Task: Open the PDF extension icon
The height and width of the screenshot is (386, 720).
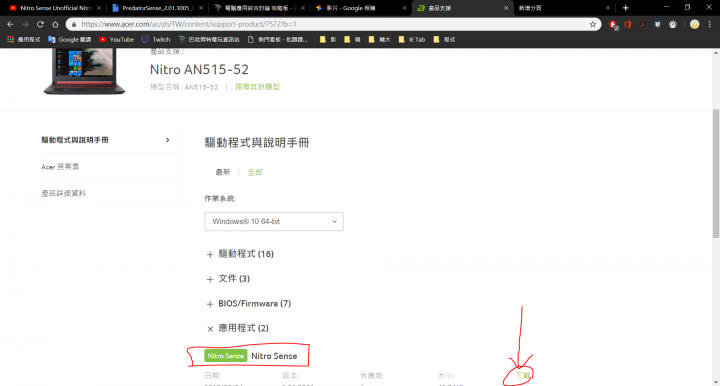Action: pos(643,25)
